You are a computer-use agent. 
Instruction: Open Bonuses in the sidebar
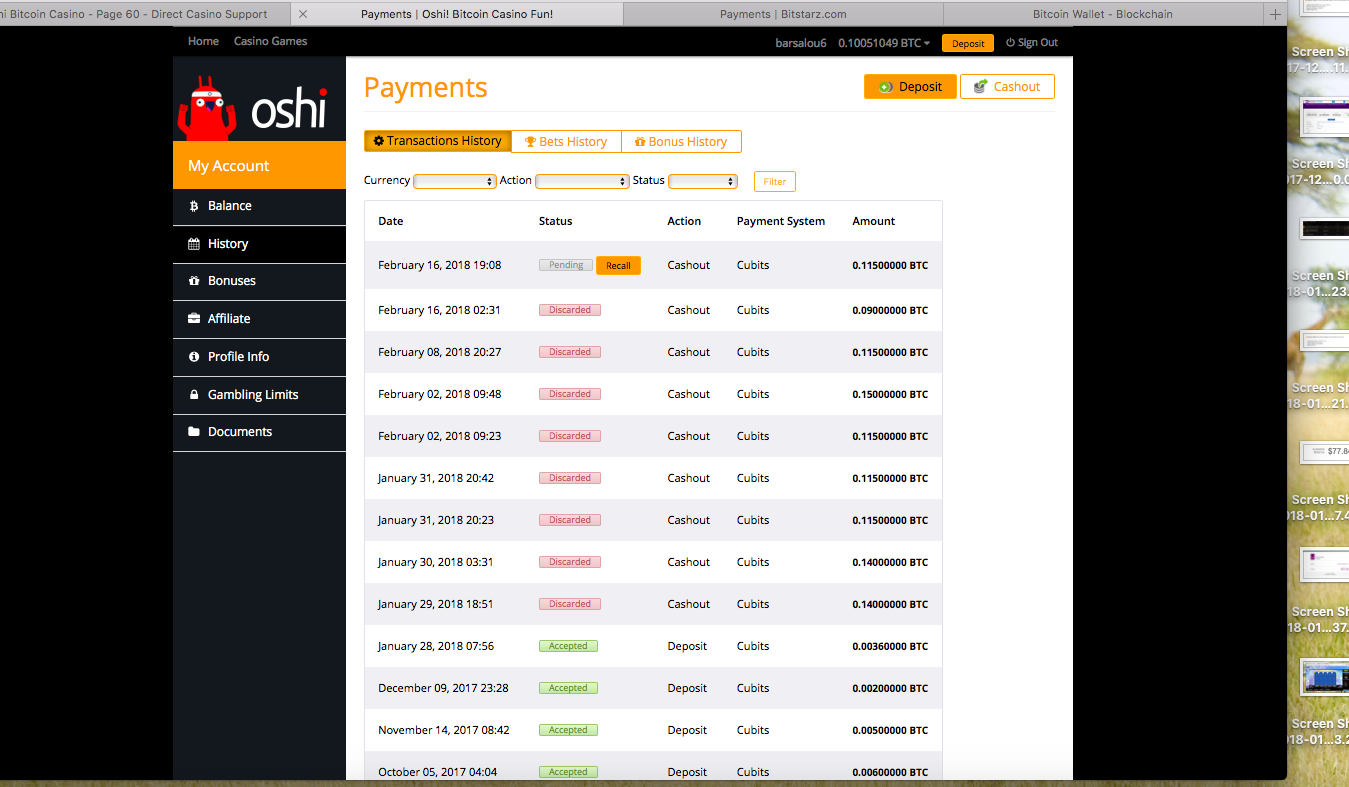coord(259,281)
